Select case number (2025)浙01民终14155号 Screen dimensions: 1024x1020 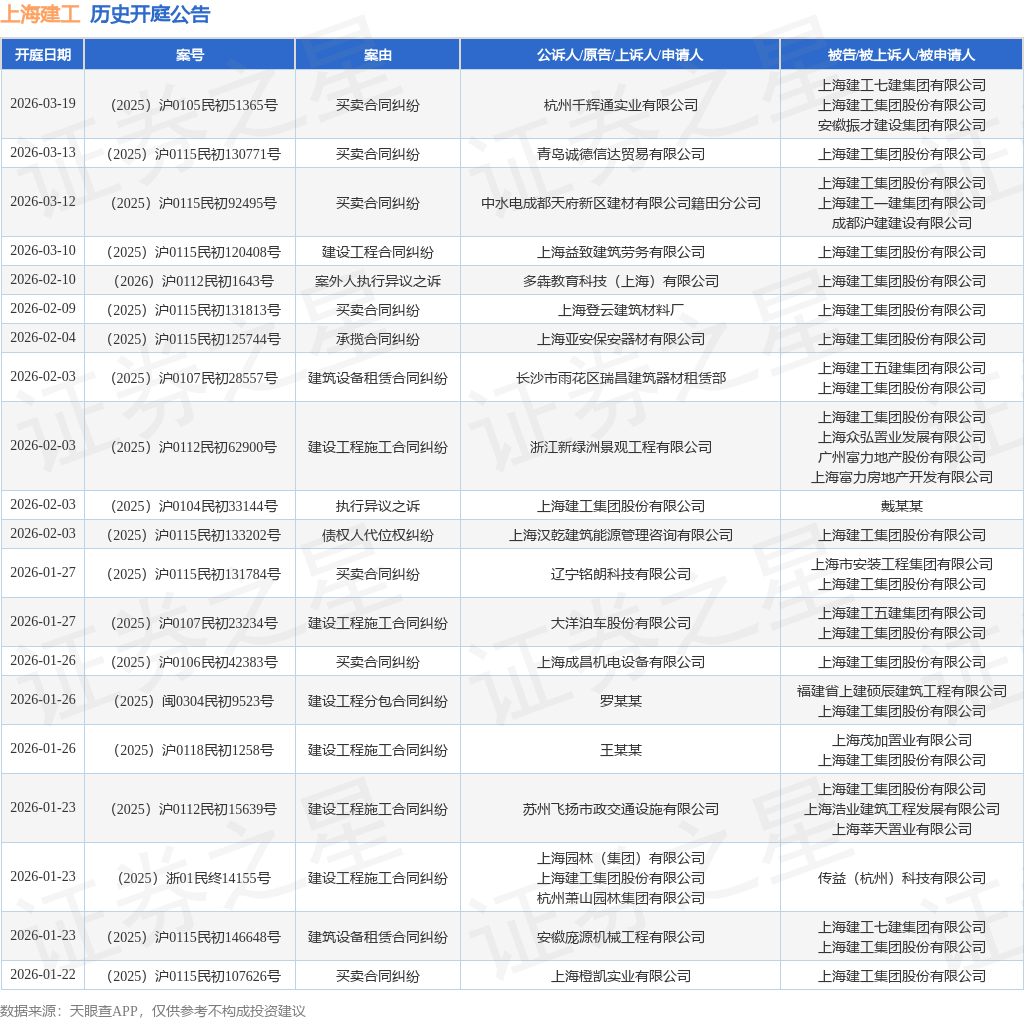point(194,878)
